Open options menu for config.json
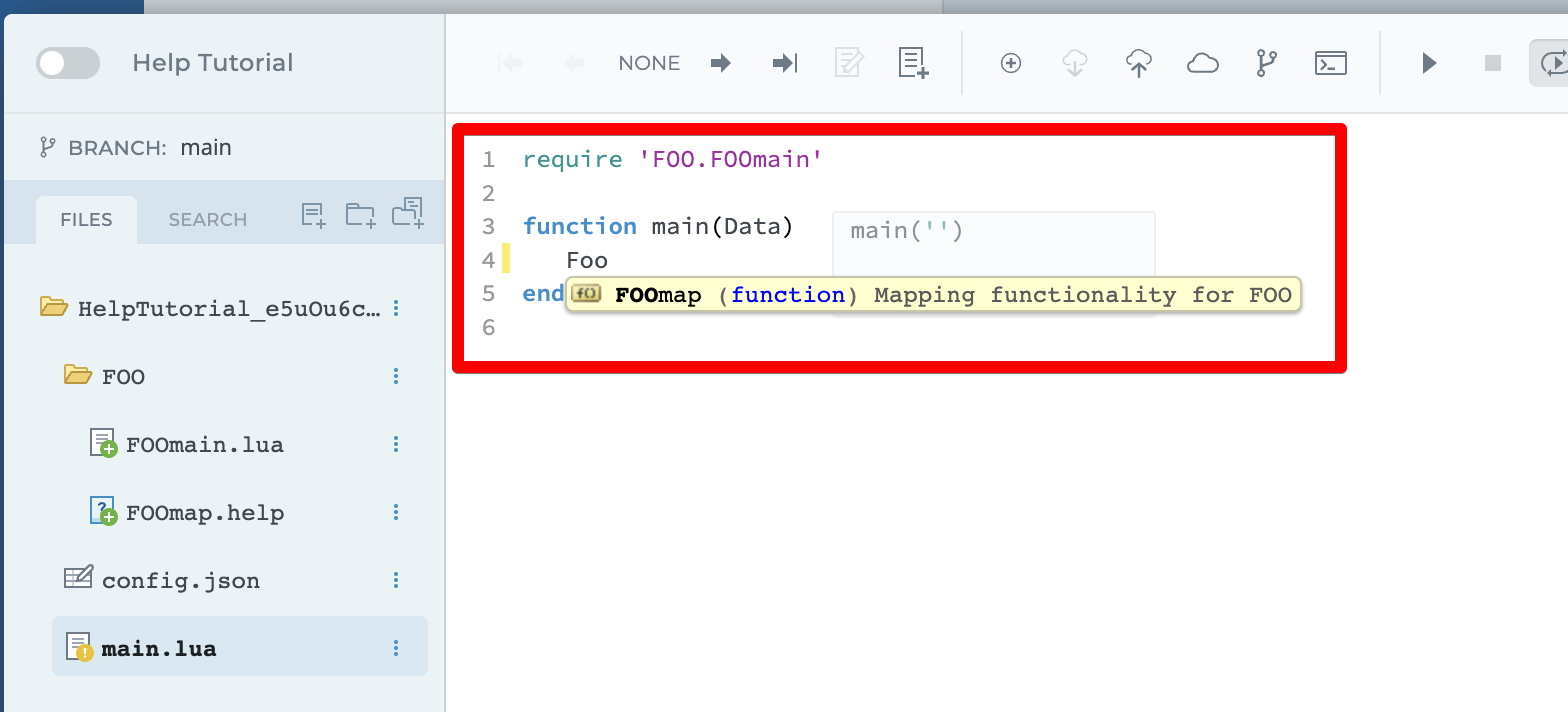Screen dimensions: 1568x712 pos(396,580)
